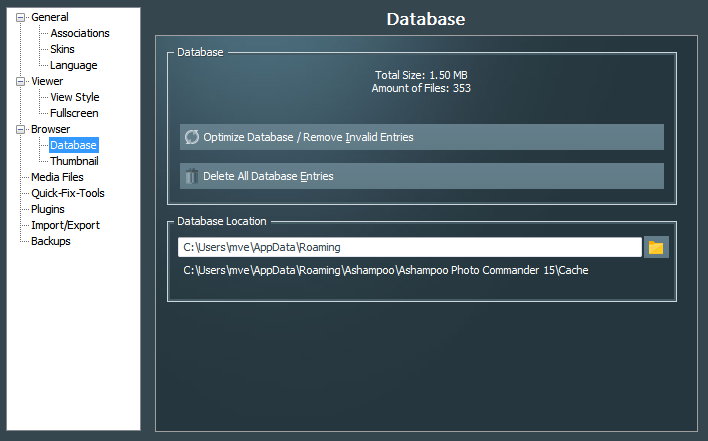
Task: Open the Backups section
Action: (51, 241)
